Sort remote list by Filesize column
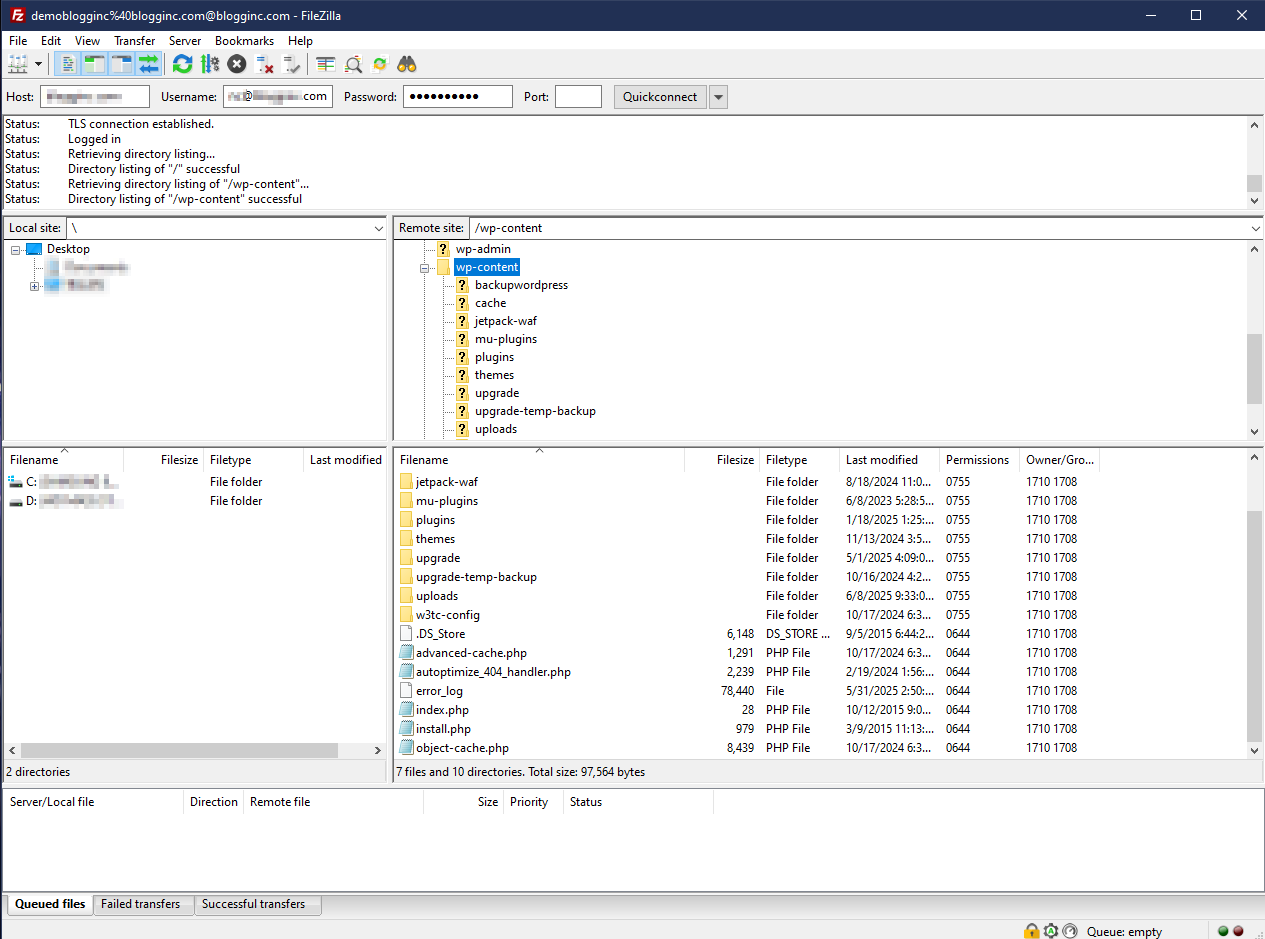 722,460
